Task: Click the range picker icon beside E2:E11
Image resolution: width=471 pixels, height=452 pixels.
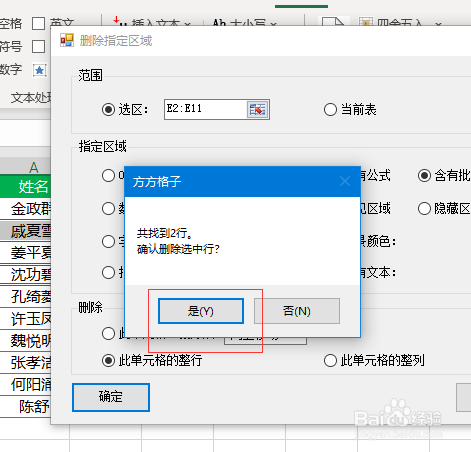Action: click(258, 109)
